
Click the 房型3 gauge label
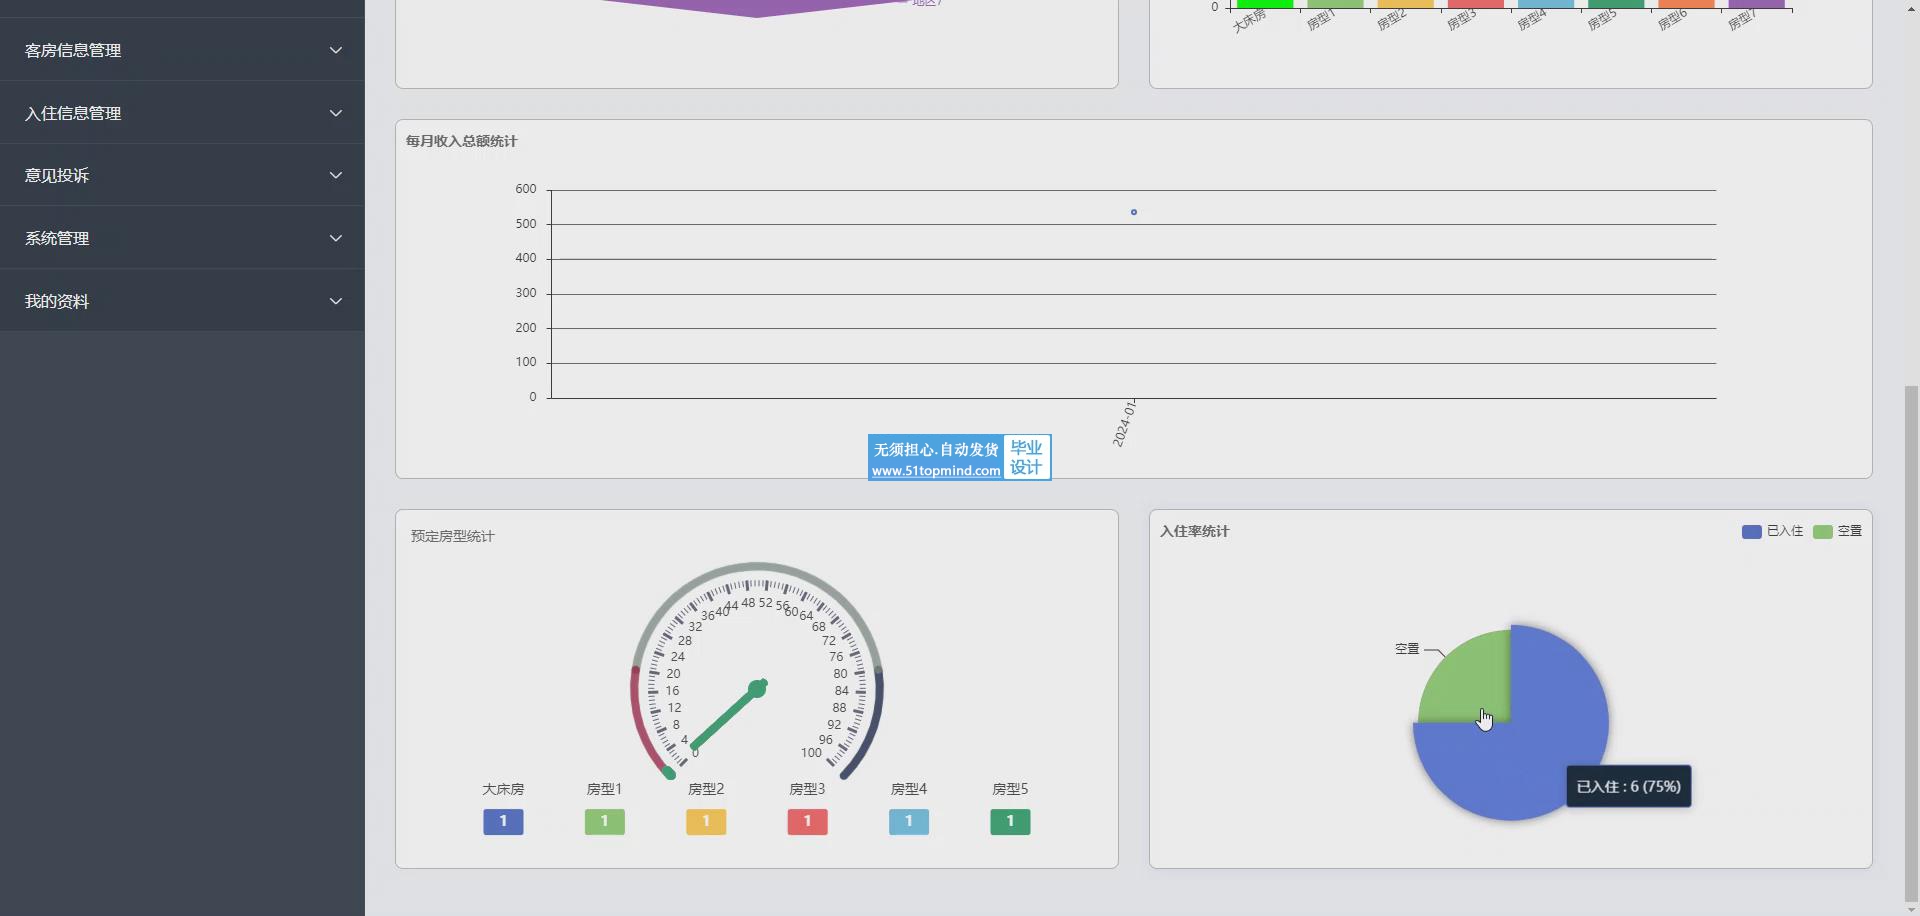click(x=807, y=789)
